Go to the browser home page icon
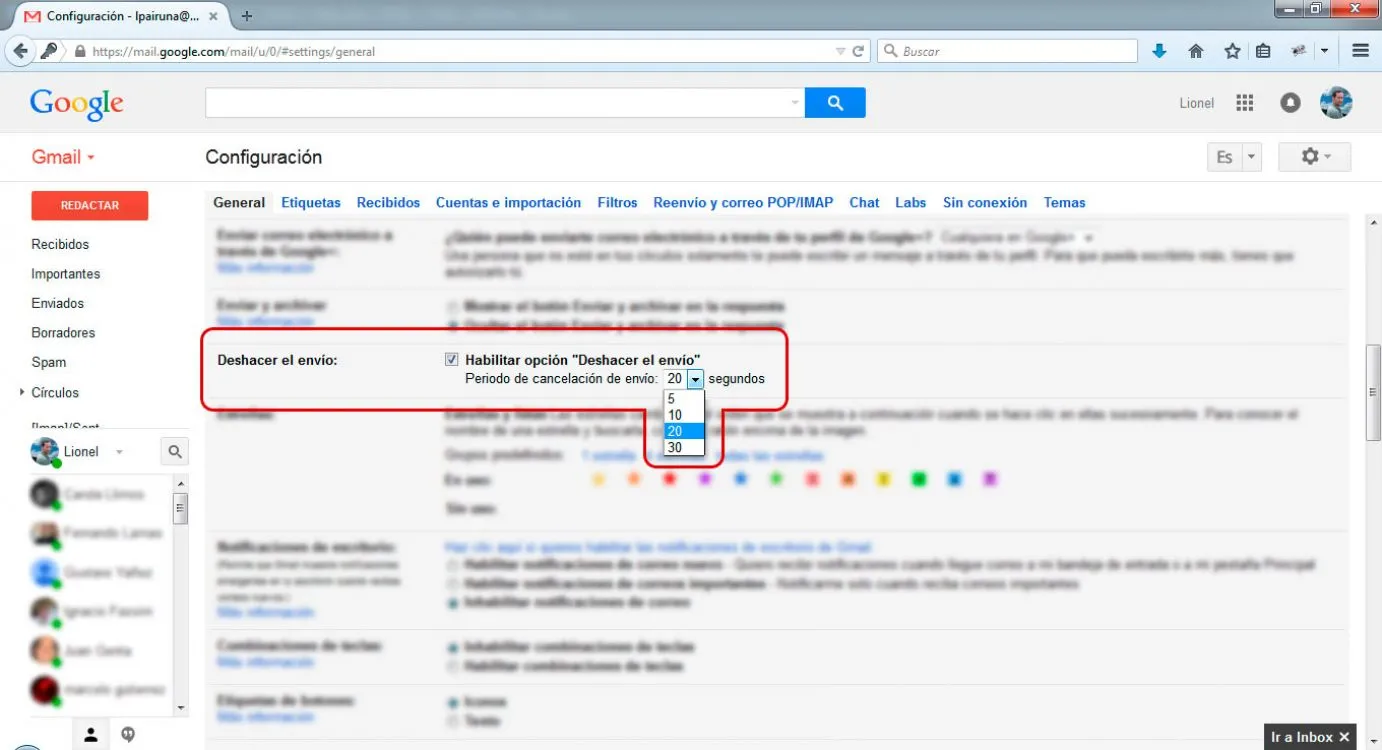 pyautogui.click(x=1195, y=51)
